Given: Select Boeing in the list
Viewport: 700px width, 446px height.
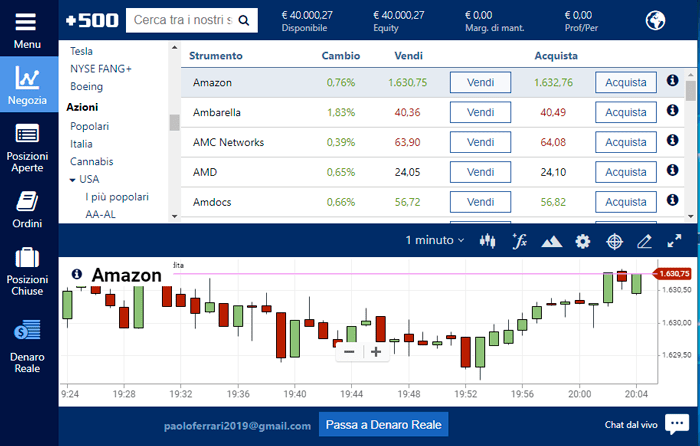Looking at the screenshot, I should click(x=87, y=86).
